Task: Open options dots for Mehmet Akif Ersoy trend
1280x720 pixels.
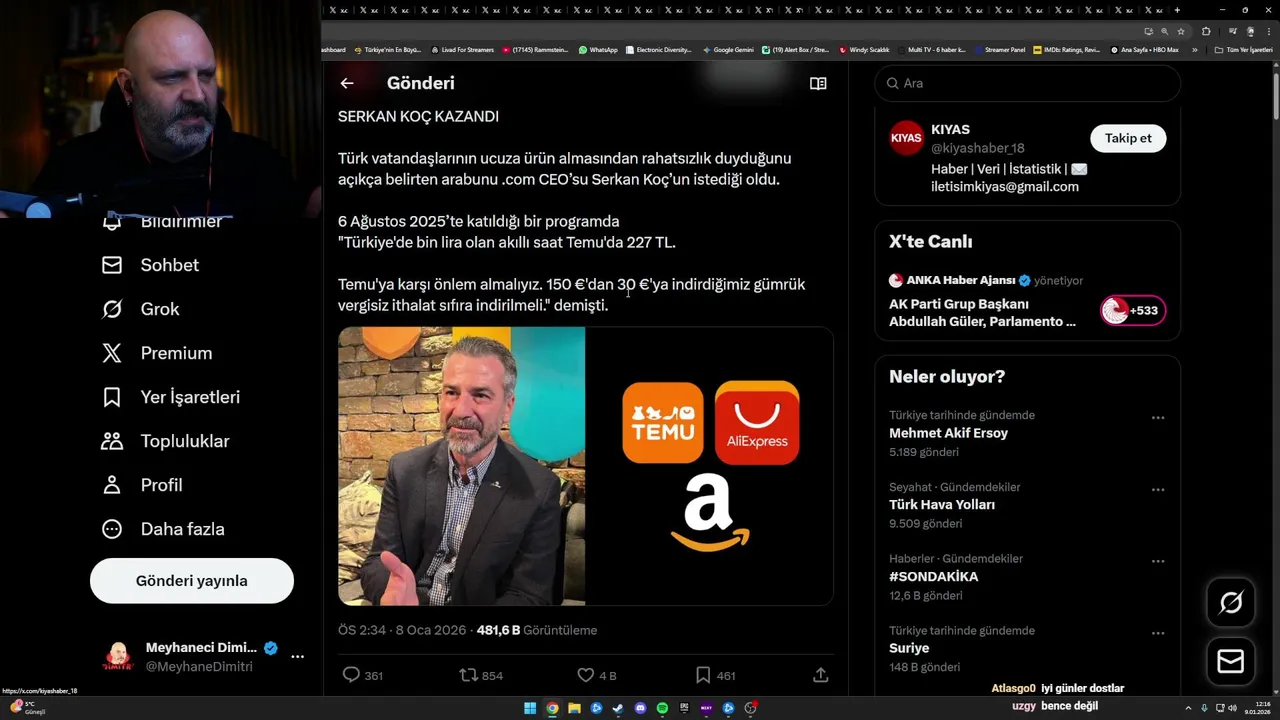Action: point(1158,418)
